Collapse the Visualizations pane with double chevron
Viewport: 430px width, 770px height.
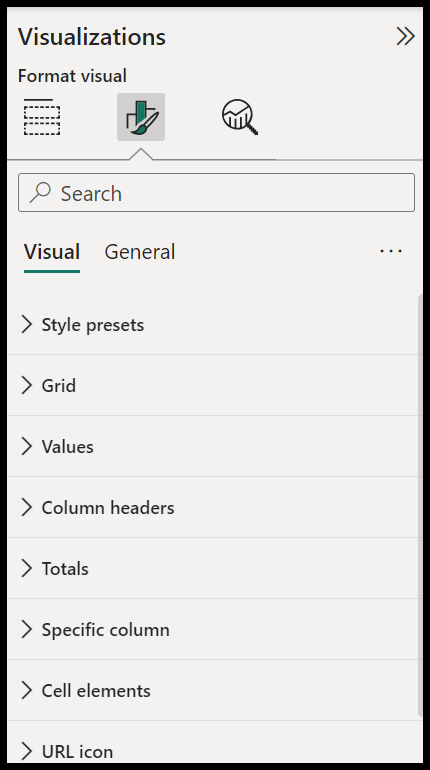tap(405, 36)
